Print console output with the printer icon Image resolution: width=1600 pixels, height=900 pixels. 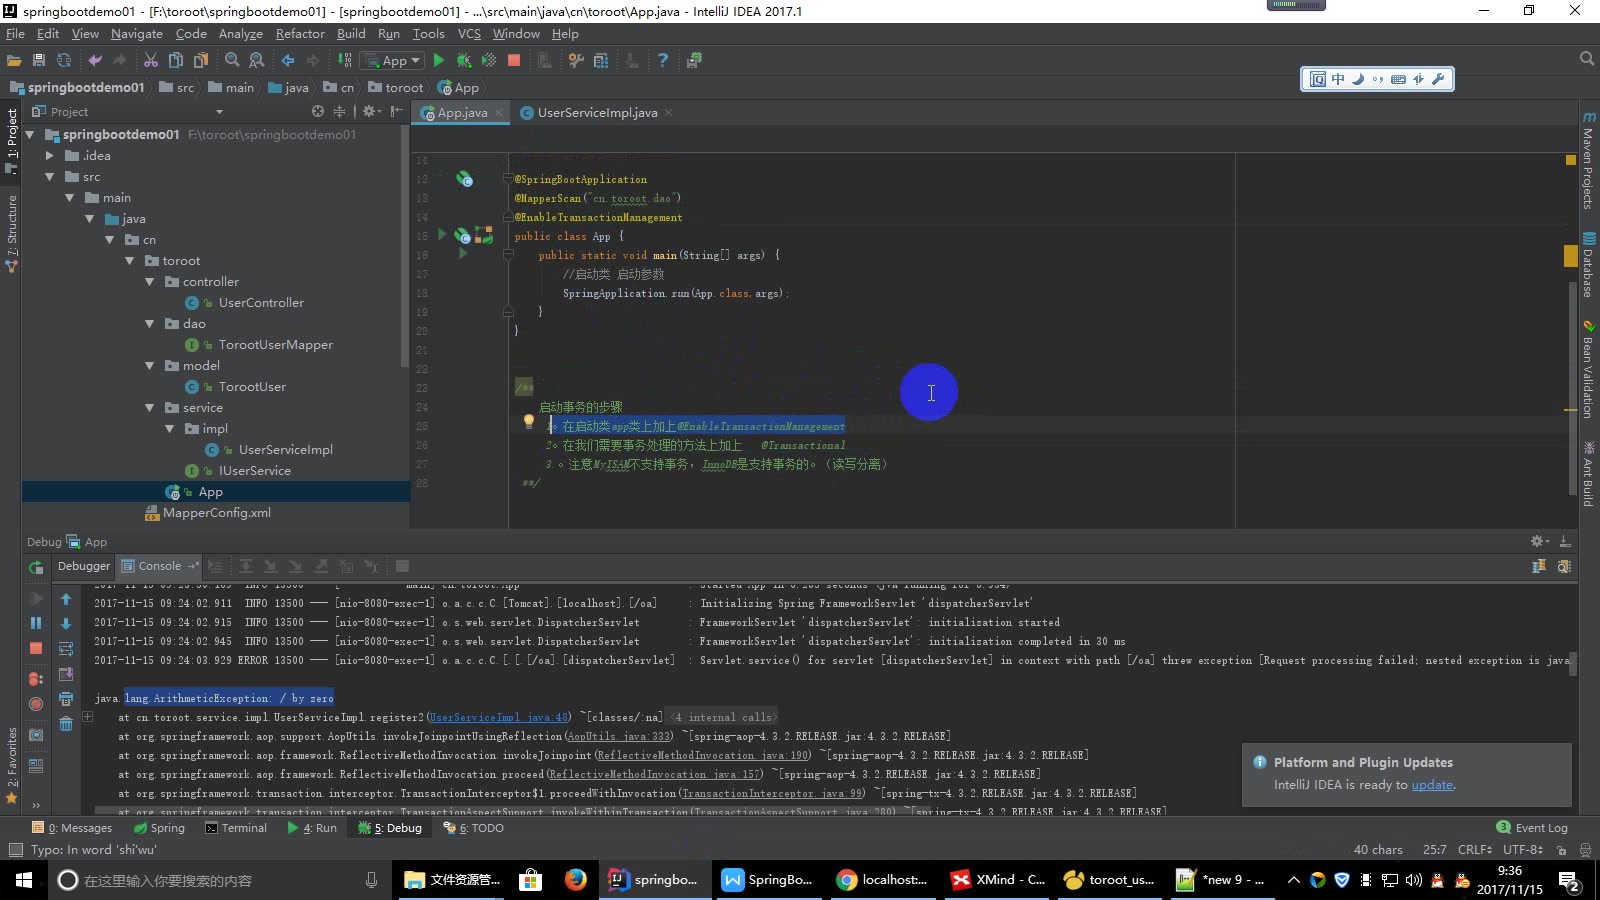point(66,699)
